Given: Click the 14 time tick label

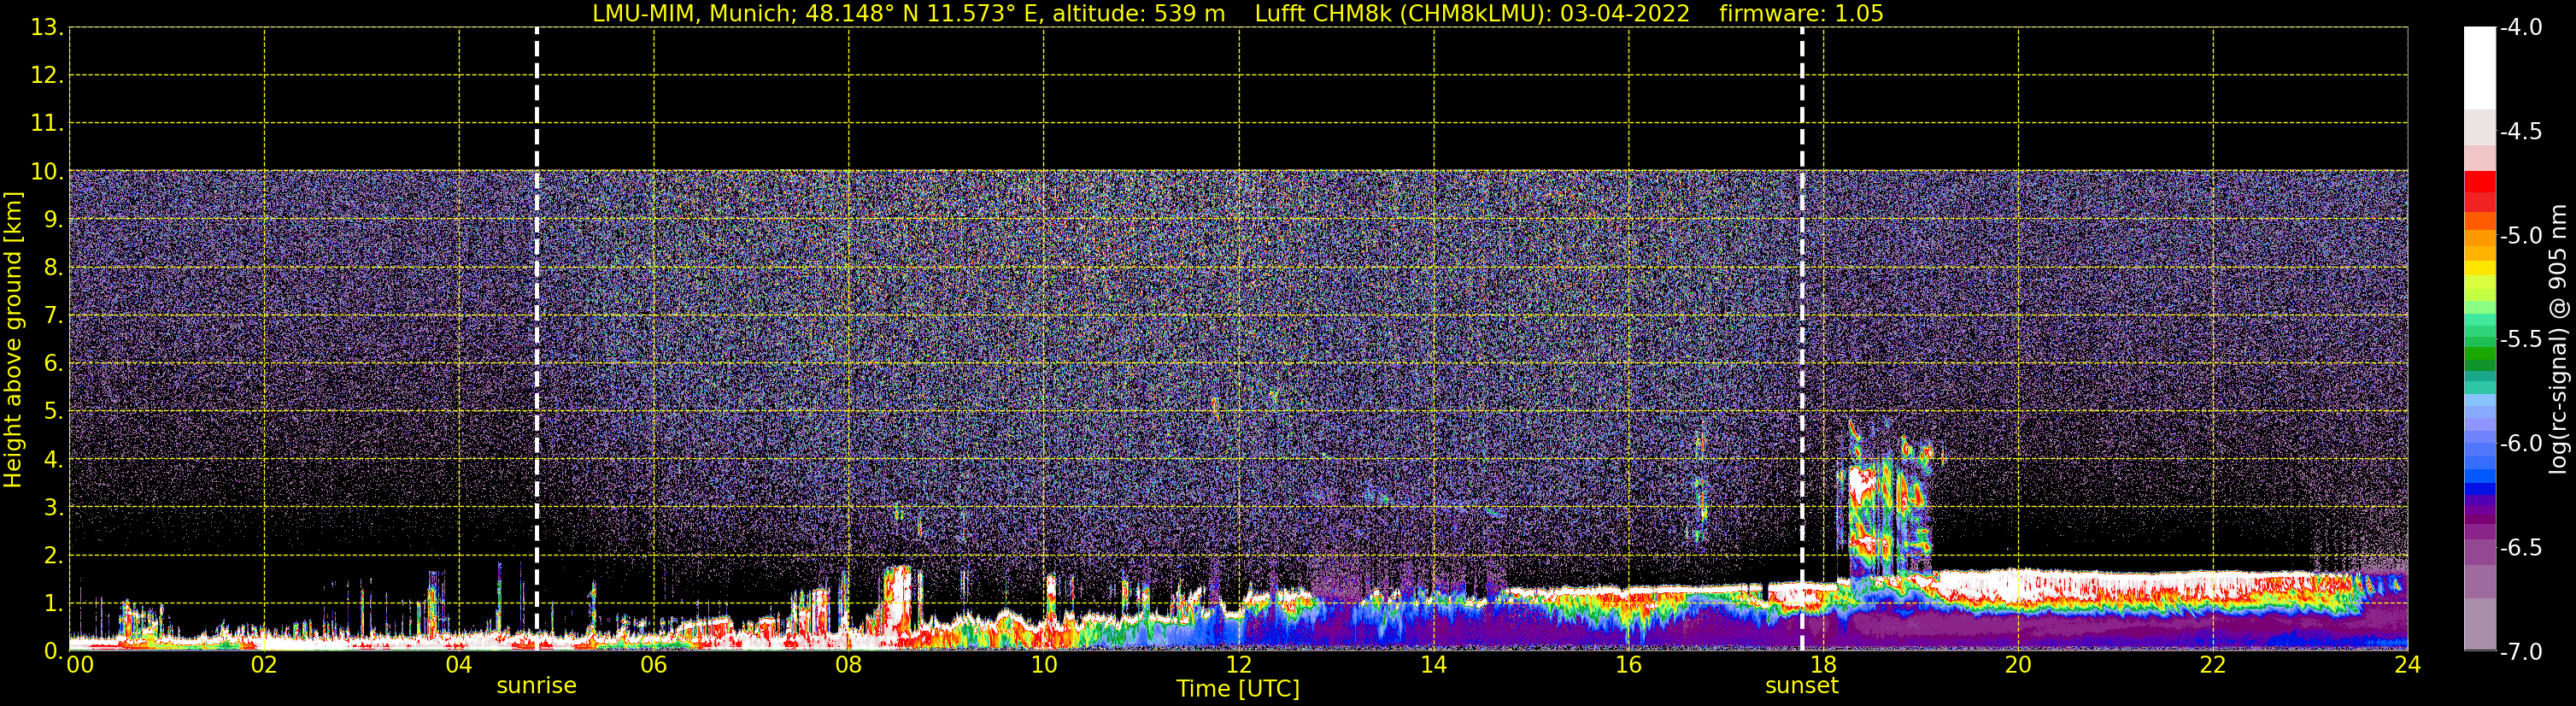Looking at the screenshot, I should [1433, 665].
